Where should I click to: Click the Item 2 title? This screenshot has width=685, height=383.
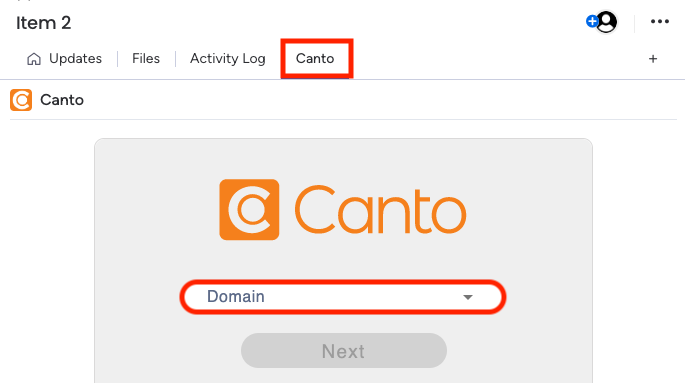43,23
